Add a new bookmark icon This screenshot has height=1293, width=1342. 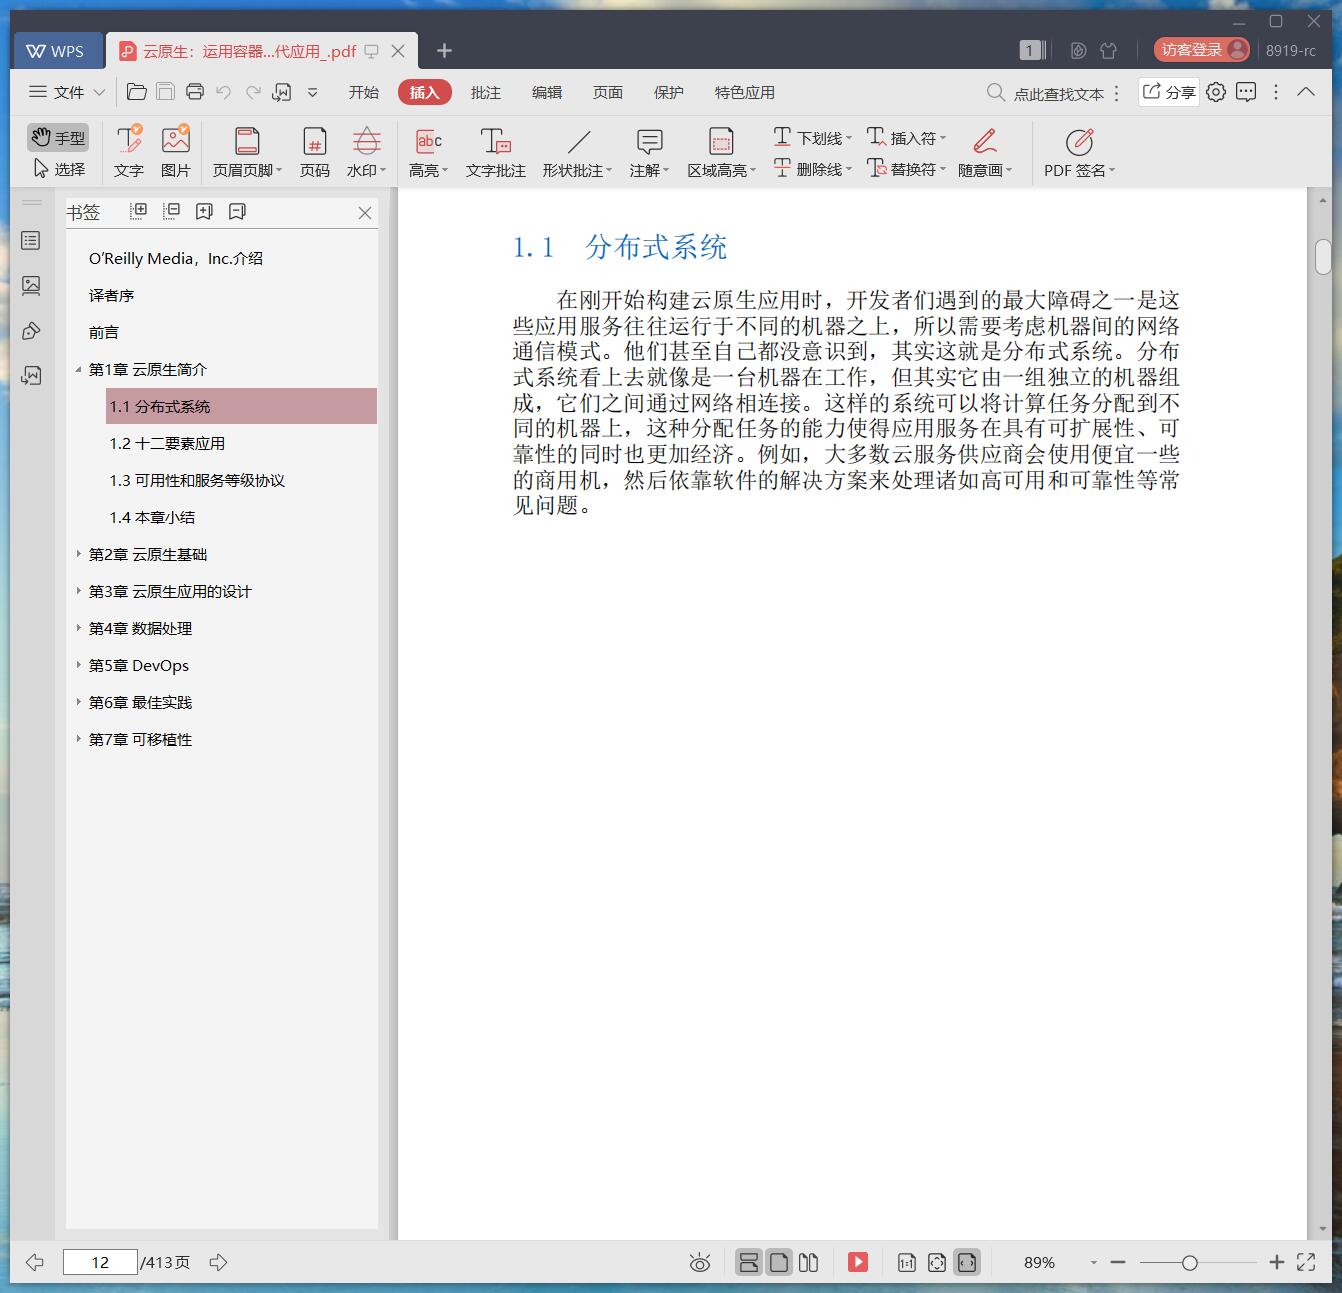point(205,211)
